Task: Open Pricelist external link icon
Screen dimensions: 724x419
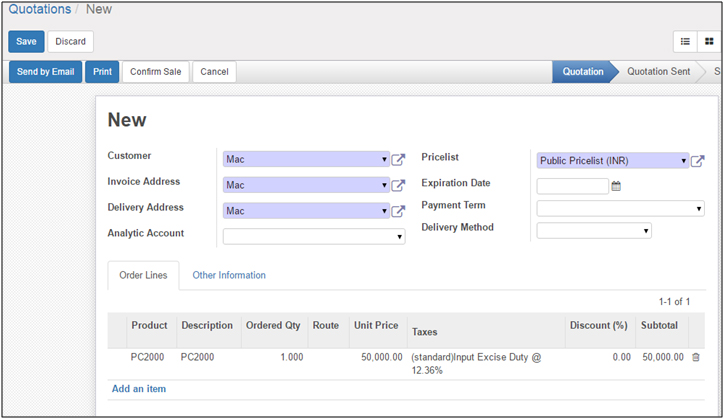Action: pos(698,161)
